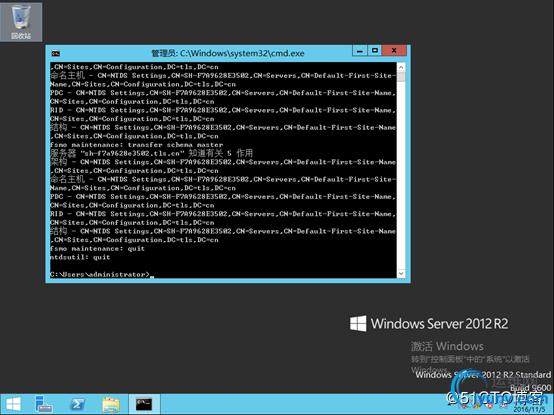Click the taskbar clock date 2016/11/5
This screenshot has width=554, height=415.
click(x=529, y=409)
